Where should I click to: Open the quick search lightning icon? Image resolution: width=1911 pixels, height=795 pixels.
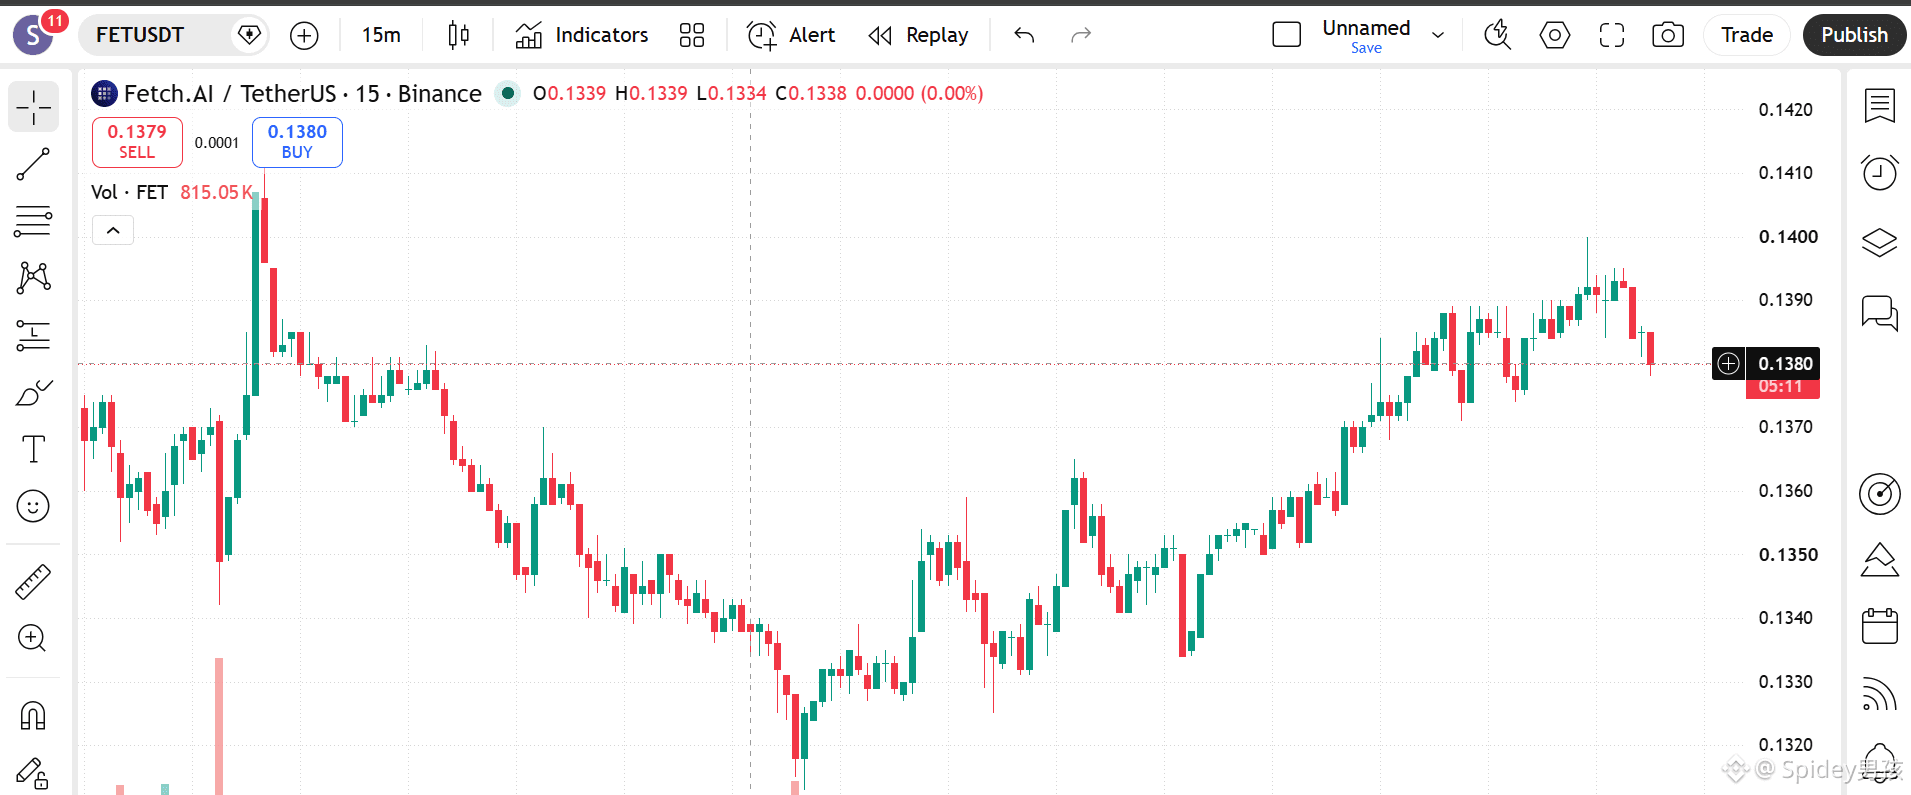pyautogui.click(x=1497, y=35)
